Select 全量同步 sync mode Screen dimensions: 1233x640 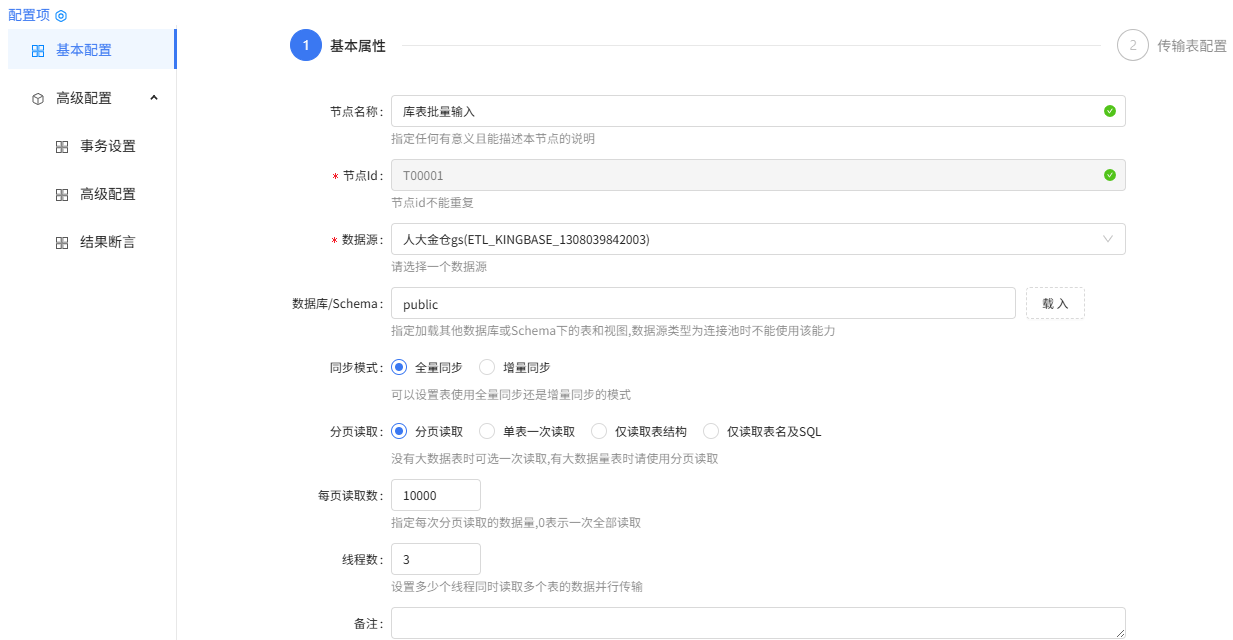(x=399, y=367)
